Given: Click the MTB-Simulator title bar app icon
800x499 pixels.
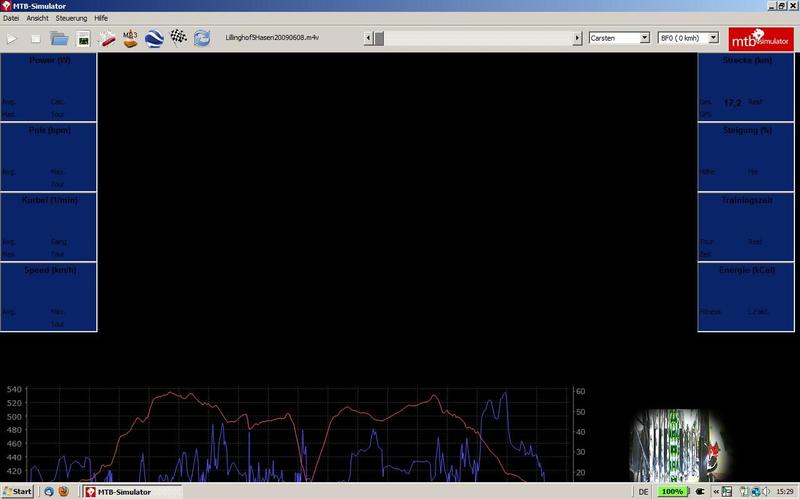Looking at the screenshot, I should pyautogui.click(x=6, y=6).
